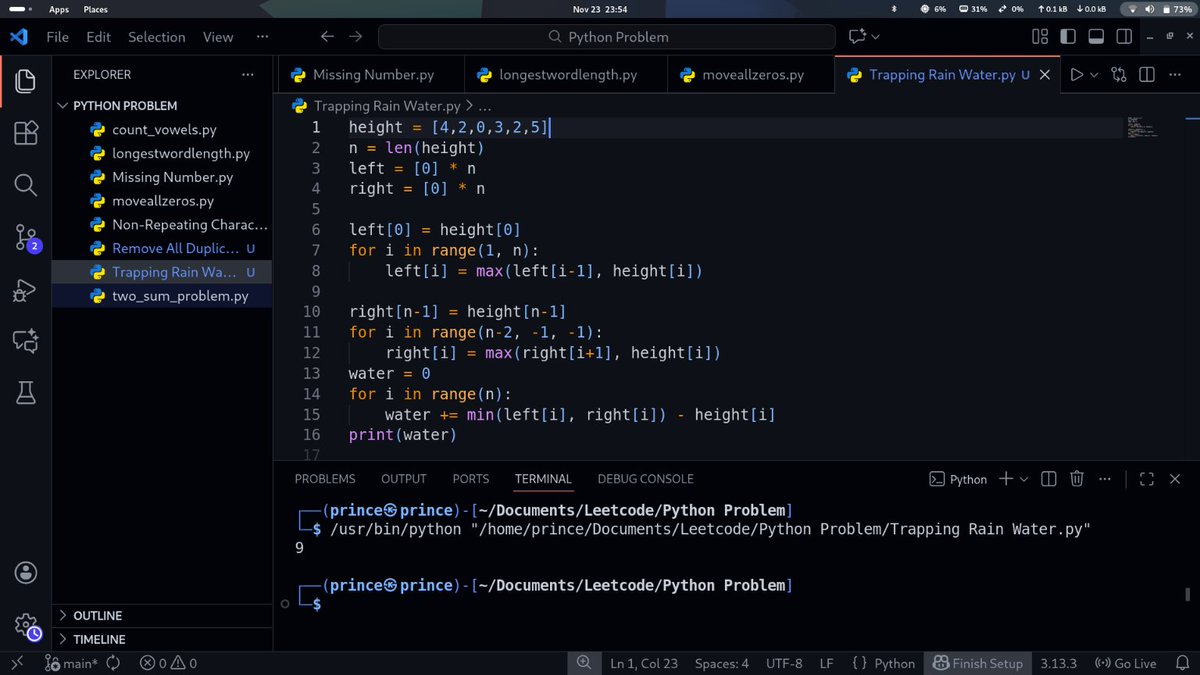Open the Edit menu

(x=98, y=37)
